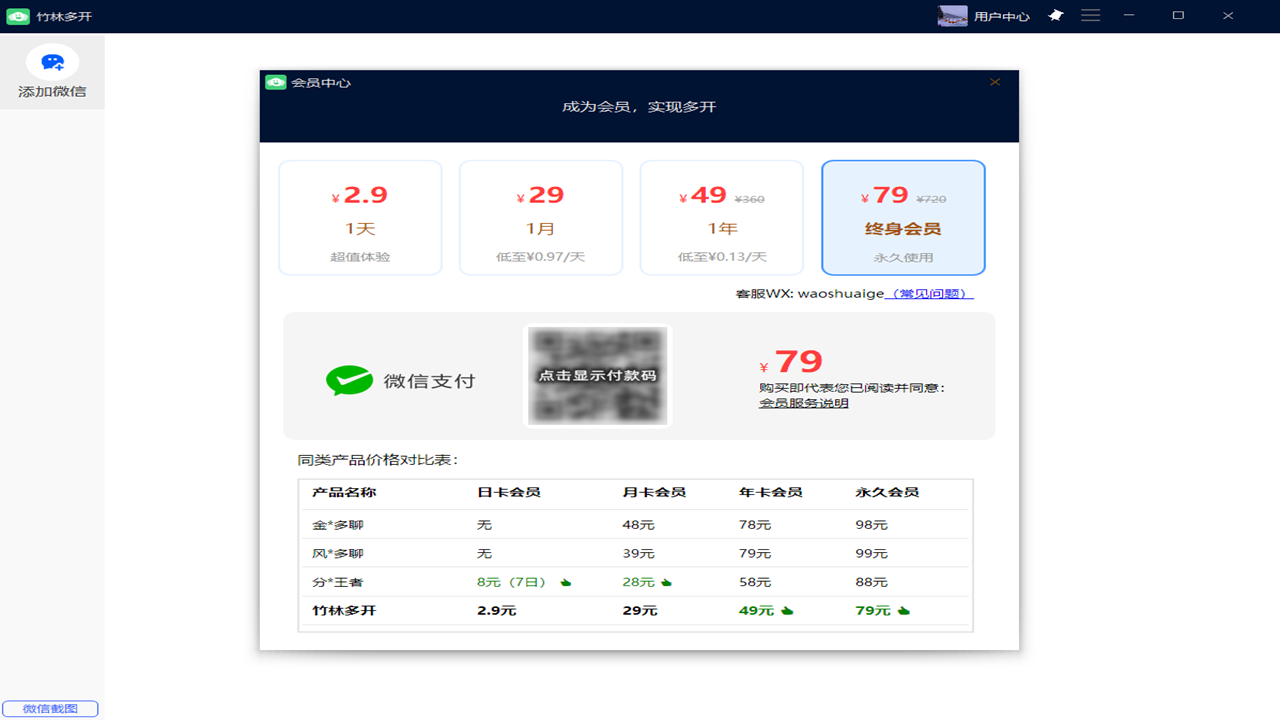Click the 风*多聊 row name

coord(338,554)
